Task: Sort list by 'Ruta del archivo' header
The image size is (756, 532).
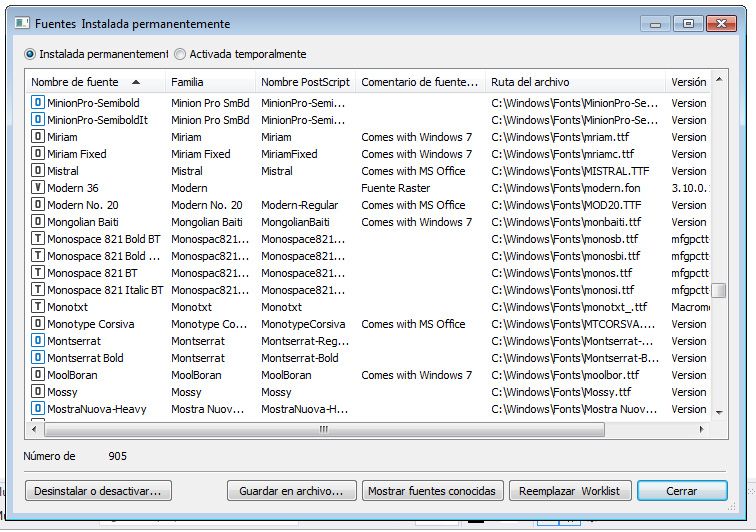Action: 530,82
